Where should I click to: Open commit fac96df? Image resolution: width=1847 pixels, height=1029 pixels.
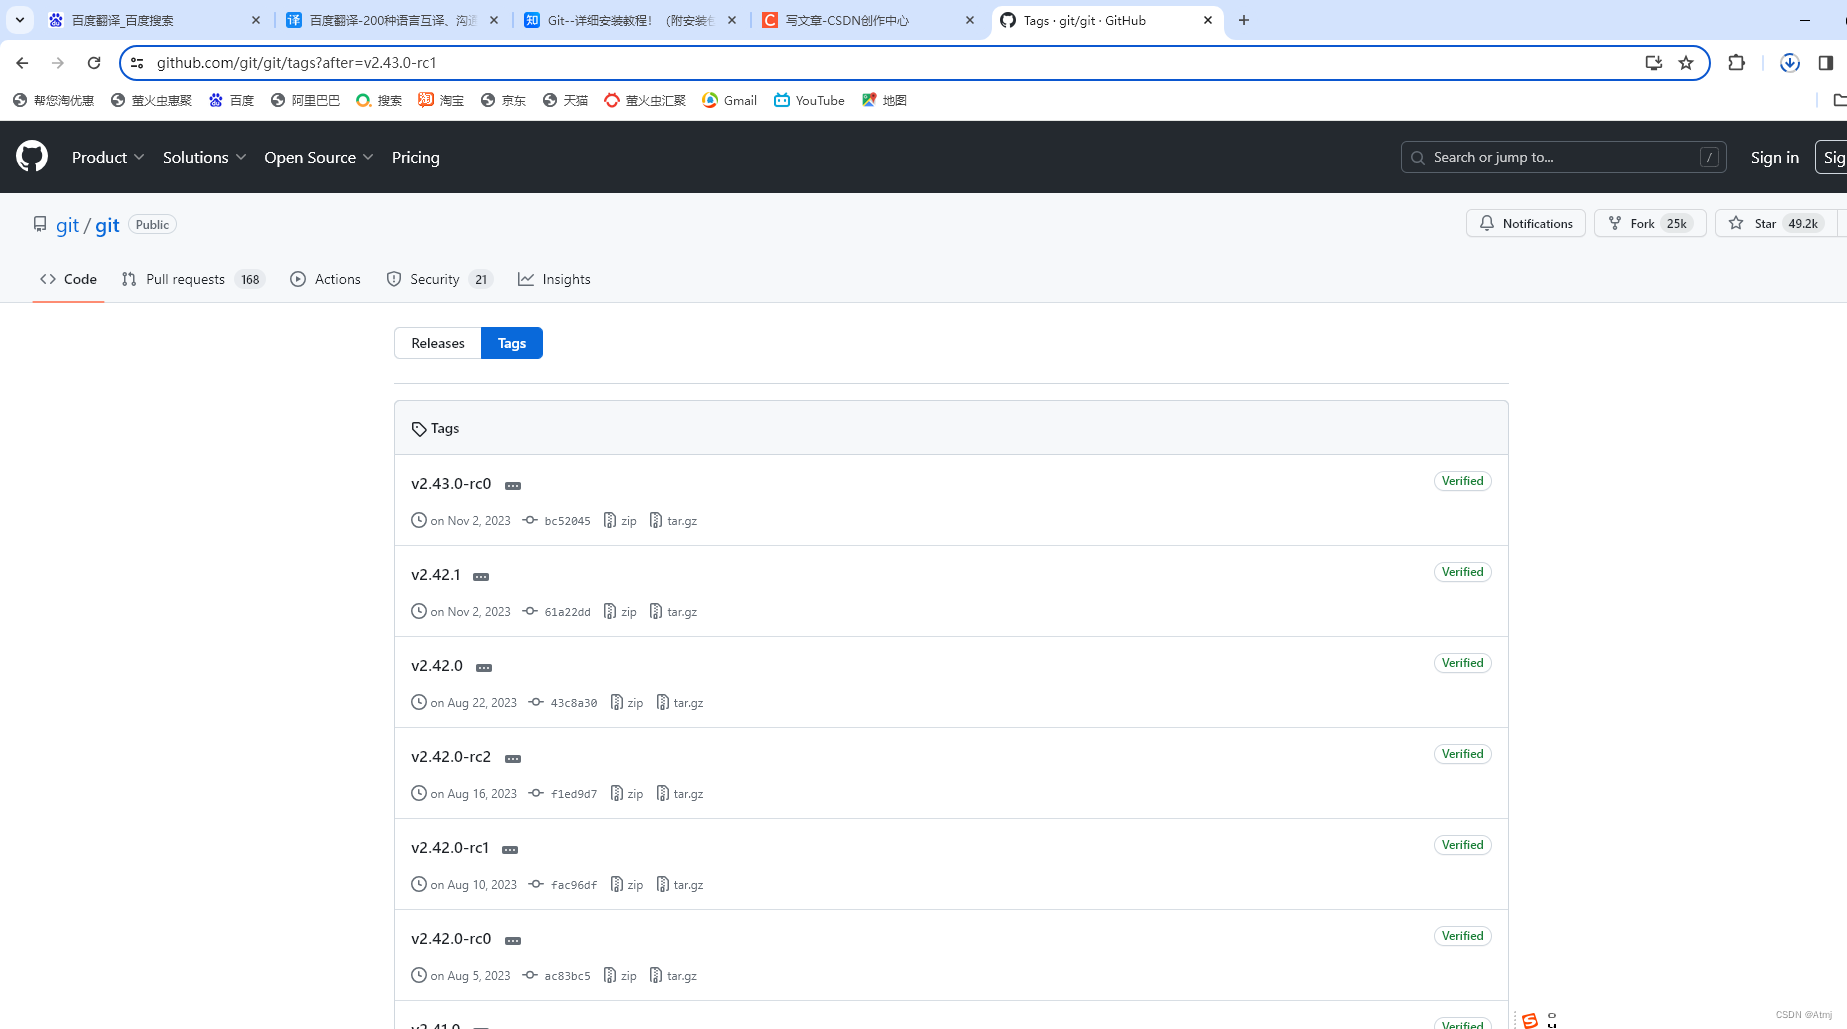click(x=563, y=884)
